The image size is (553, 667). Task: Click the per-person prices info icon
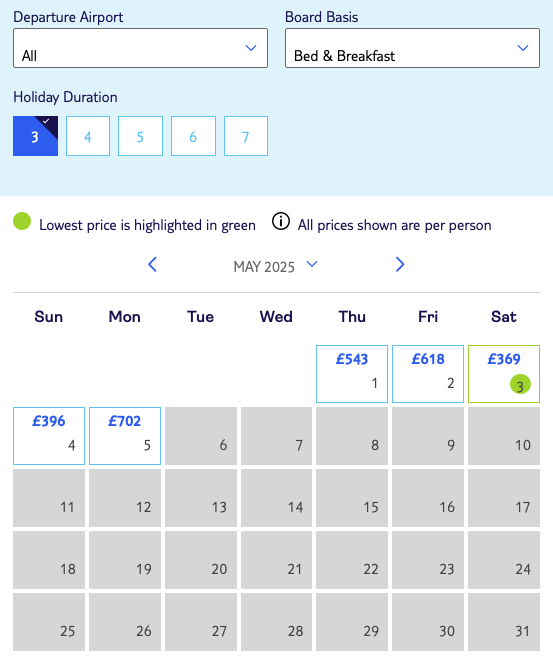click(281, 221)
